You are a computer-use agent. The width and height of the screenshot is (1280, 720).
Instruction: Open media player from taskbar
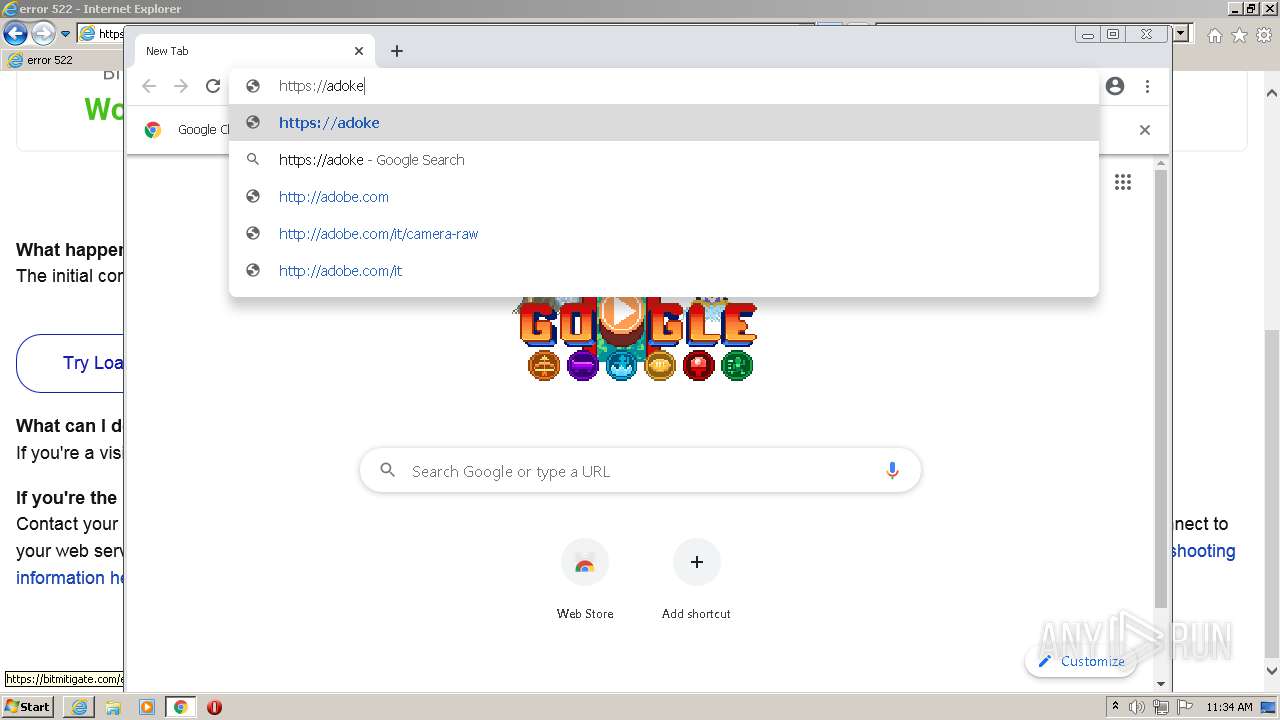point(147,707)
